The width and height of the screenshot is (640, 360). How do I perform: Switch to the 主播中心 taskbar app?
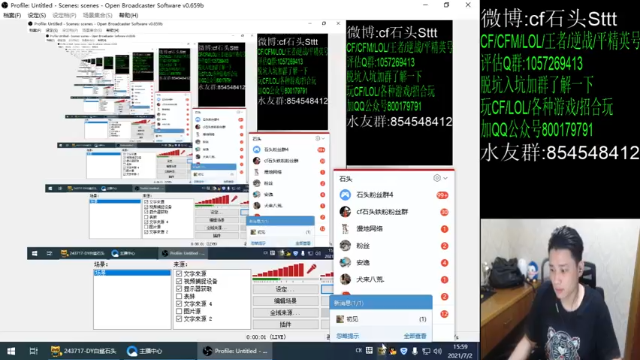[145, 351]
